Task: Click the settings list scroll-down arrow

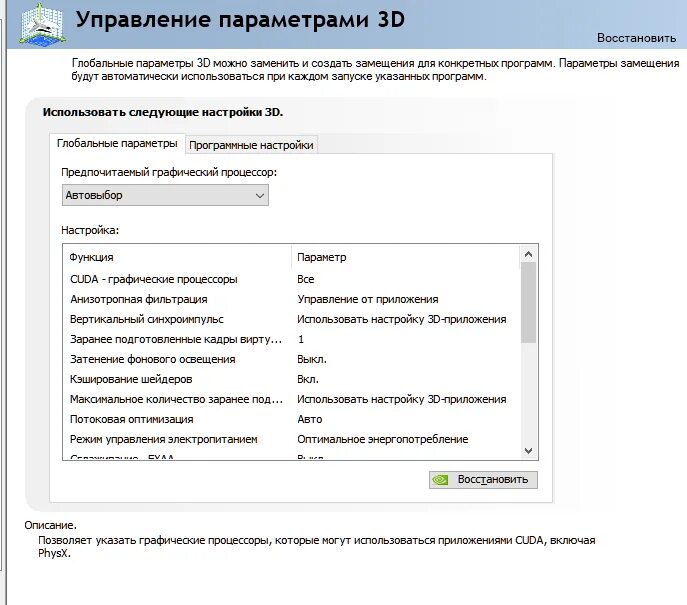Action: [x=528, y=451]
